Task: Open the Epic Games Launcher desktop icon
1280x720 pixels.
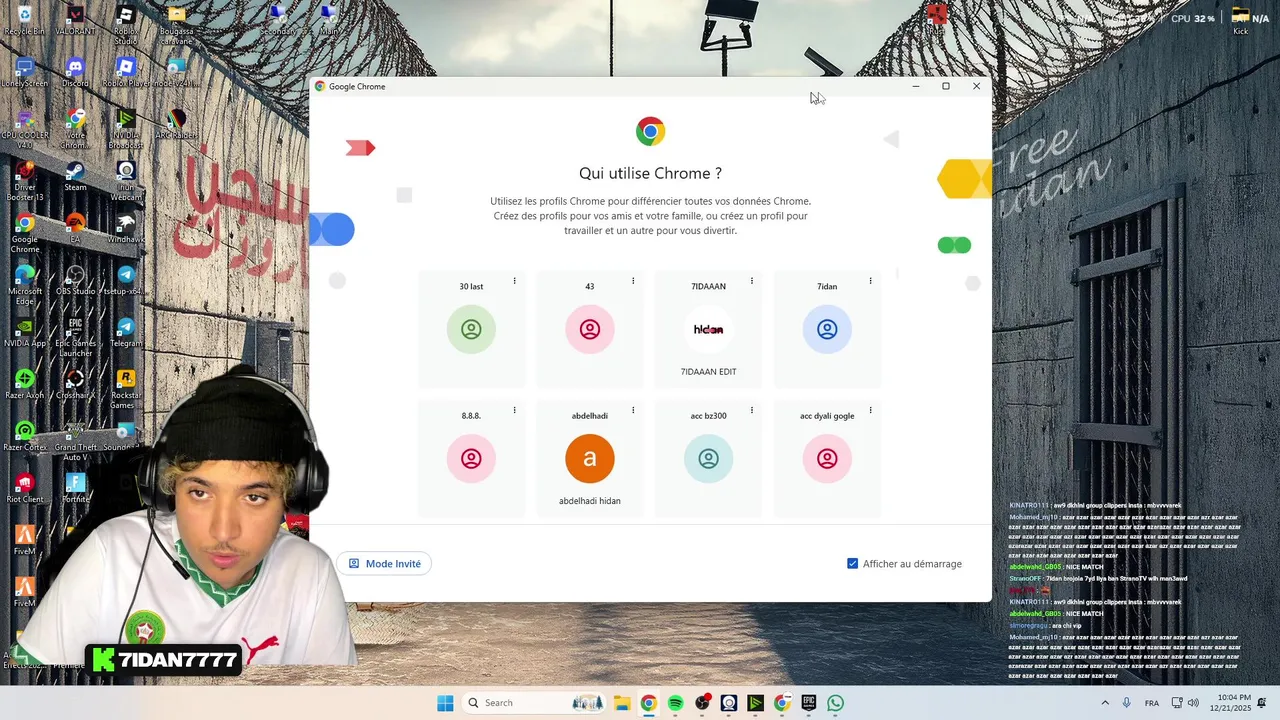Action: 75,336
